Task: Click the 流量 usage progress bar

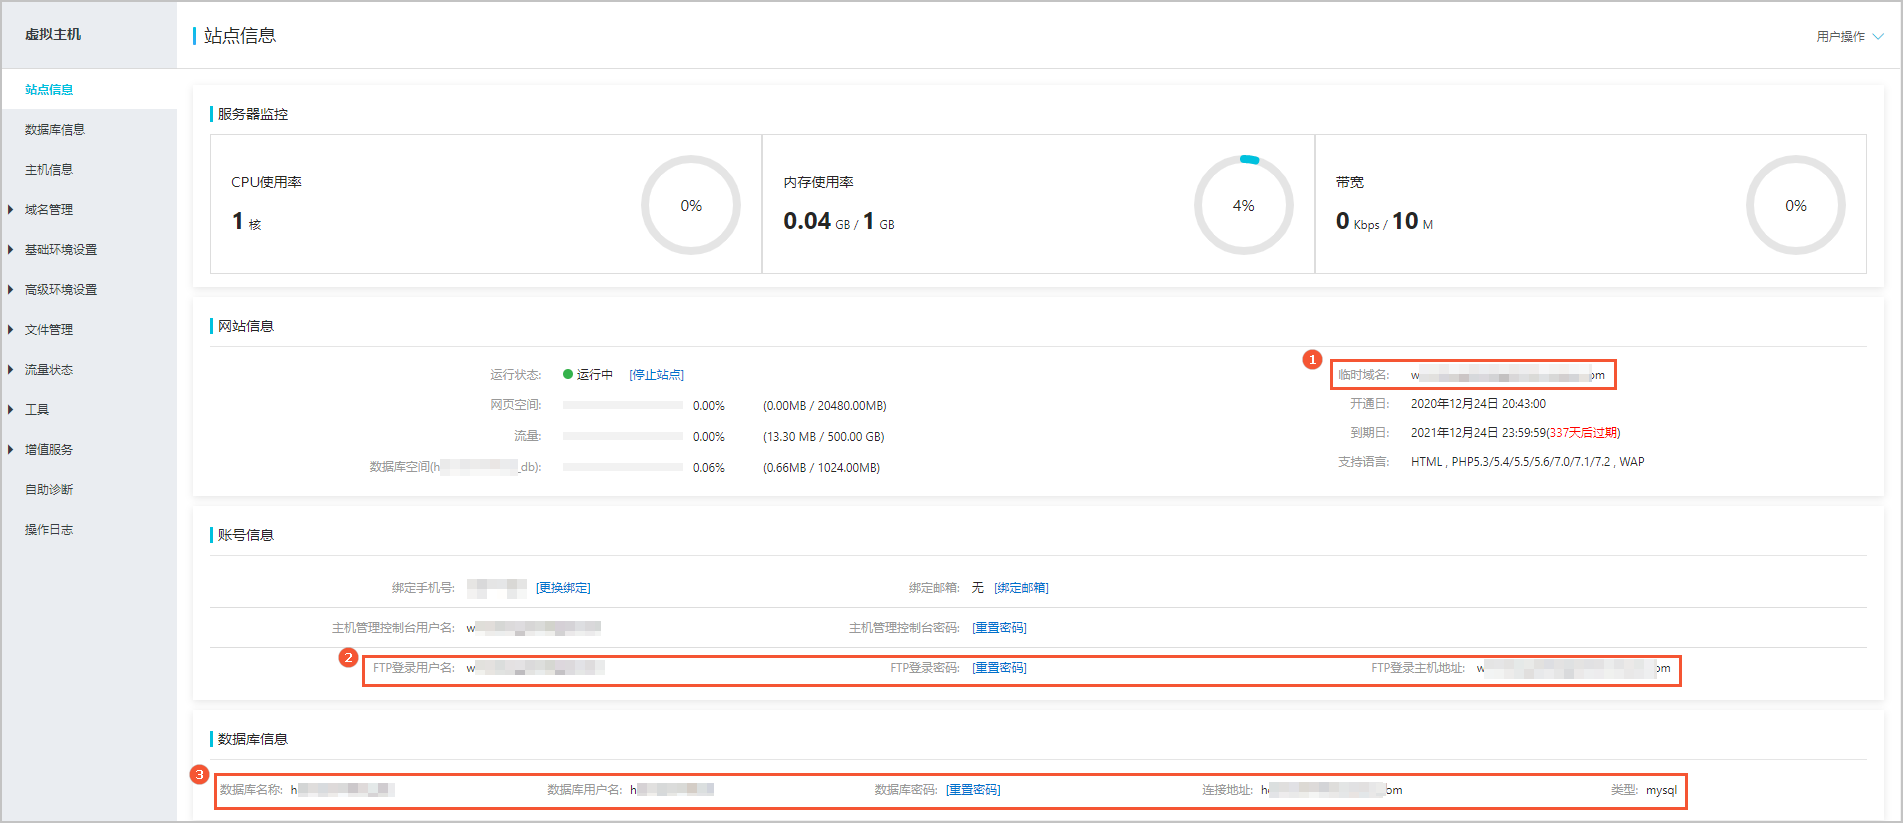Action: 623,436
